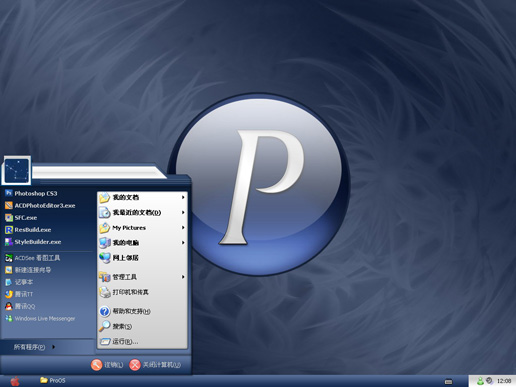The width and height of the screenshot is (516, 387).
Task: Select the Photoshop CS3 label
Action: point(36,193)
